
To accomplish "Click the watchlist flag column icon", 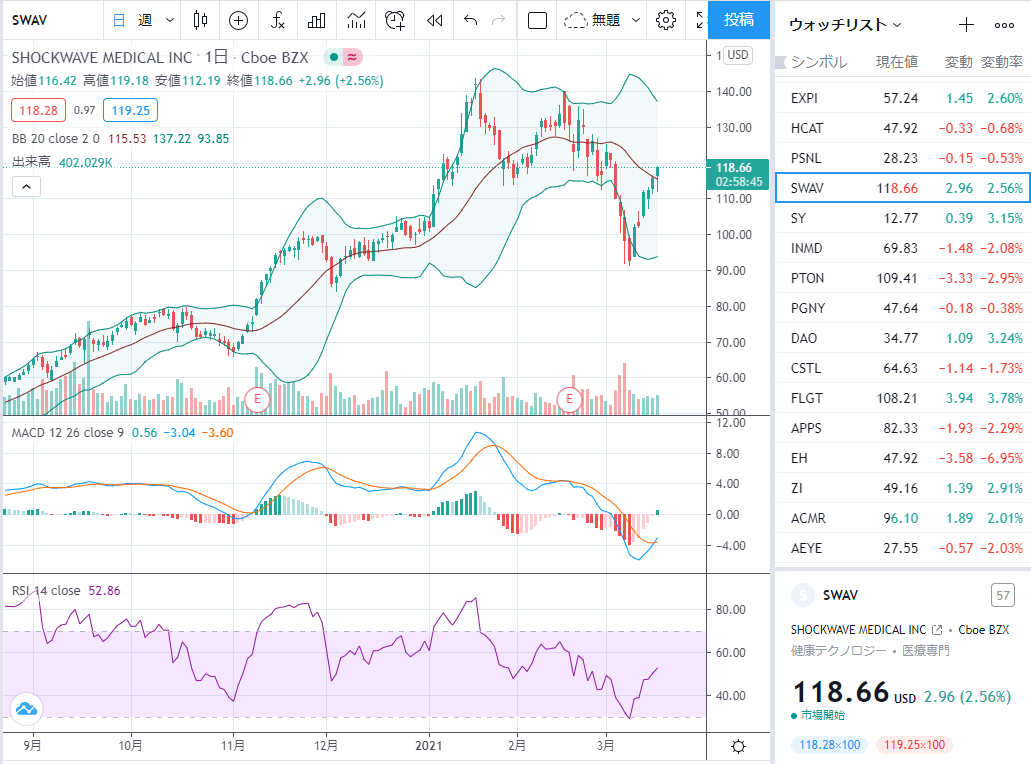I will [x=781, y=62].
